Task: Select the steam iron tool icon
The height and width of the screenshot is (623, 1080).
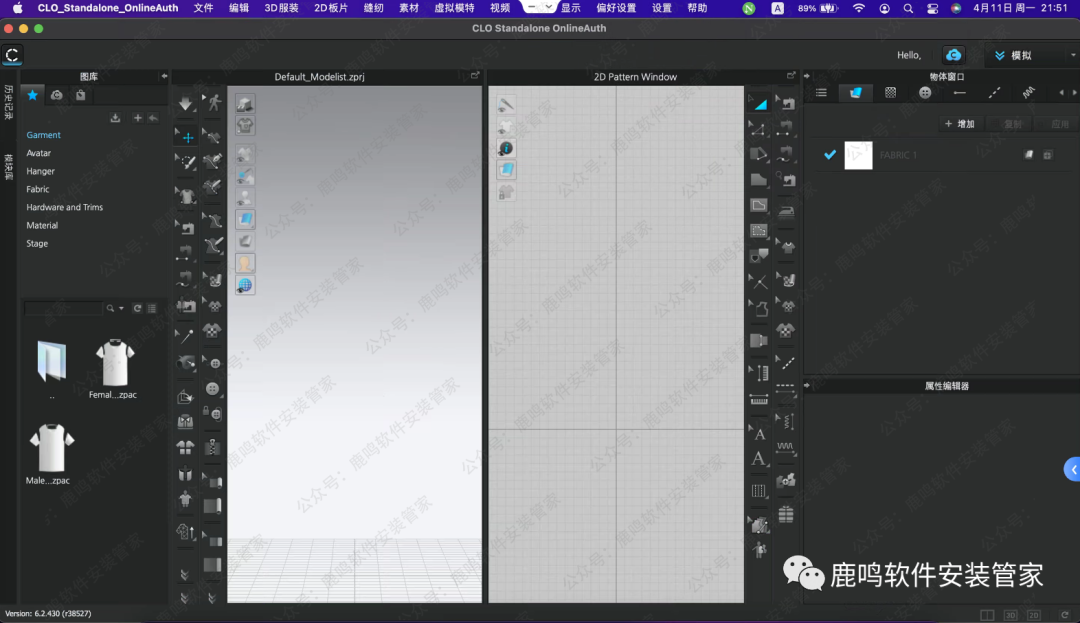Action: coord(787,211)
